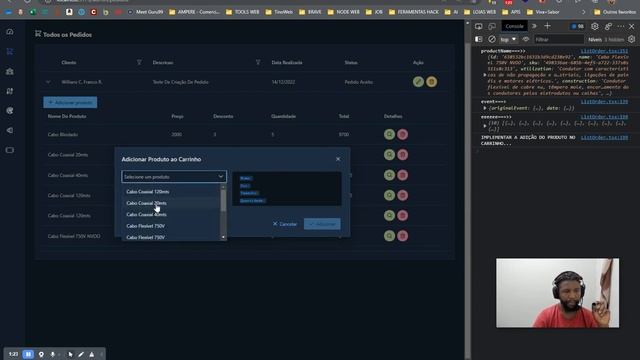Viewport: 640px width, 360px height.
Task: Click the Adicionar produto button
Action: 70,102
